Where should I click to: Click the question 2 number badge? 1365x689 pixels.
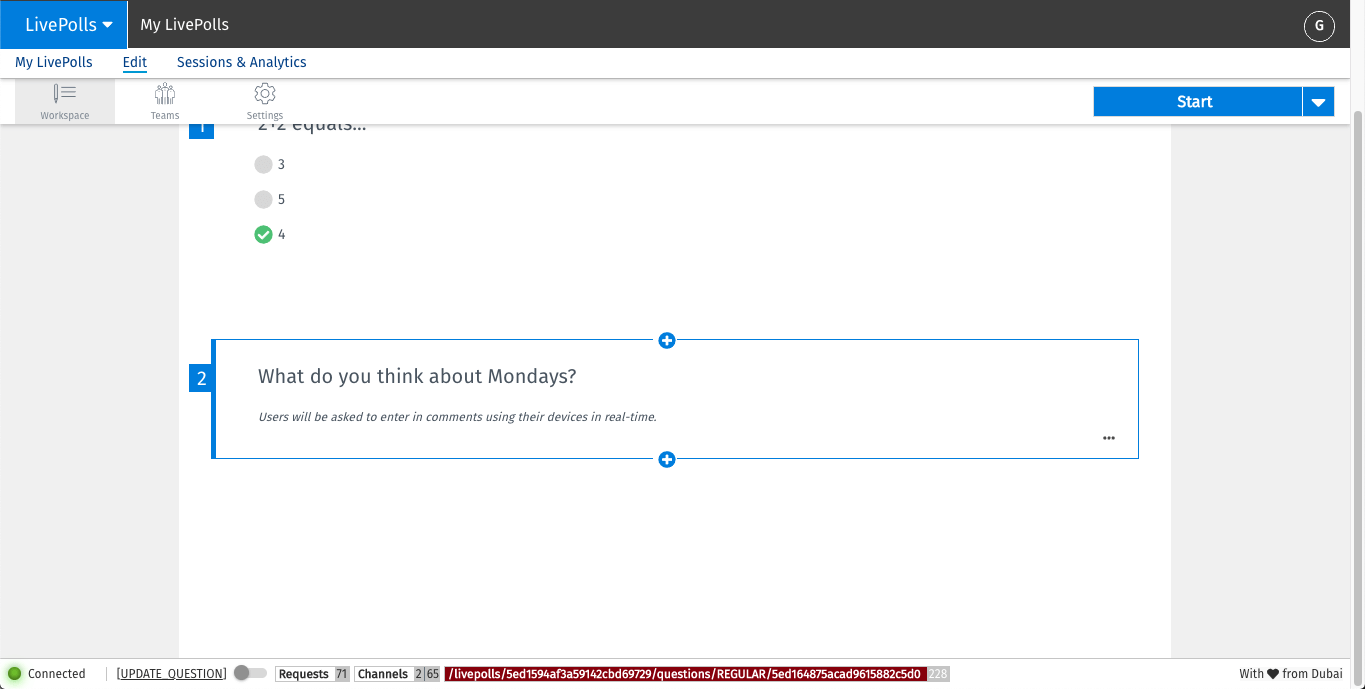[201, 378]
